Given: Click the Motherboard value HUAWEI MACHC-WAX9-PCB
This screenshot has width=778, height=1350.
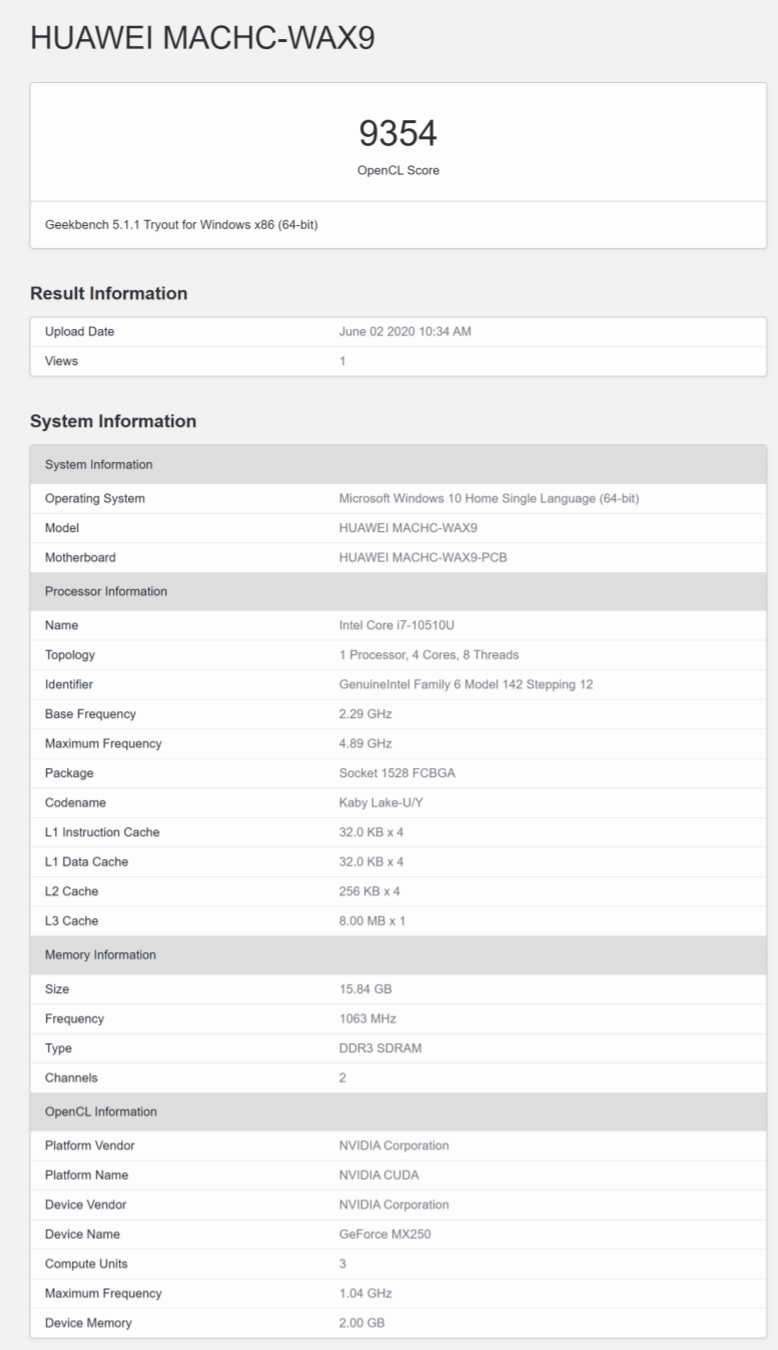Looking at the screenshot, I should (423, 557).
